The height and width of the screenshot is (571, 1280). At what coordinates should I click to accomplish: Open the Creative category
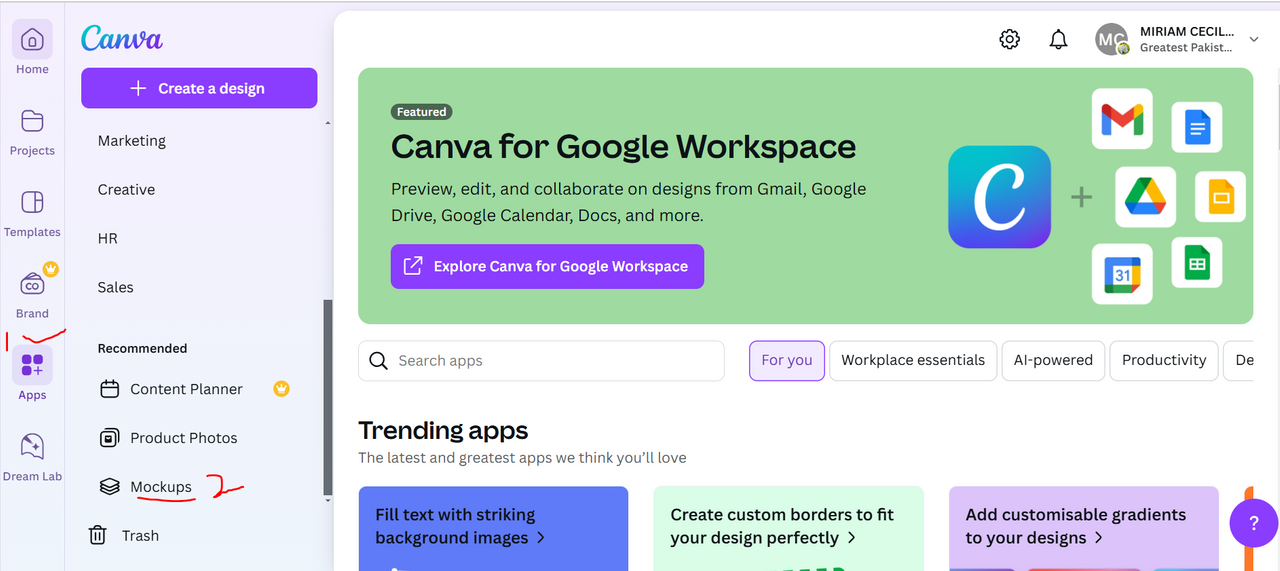point(126,189)
